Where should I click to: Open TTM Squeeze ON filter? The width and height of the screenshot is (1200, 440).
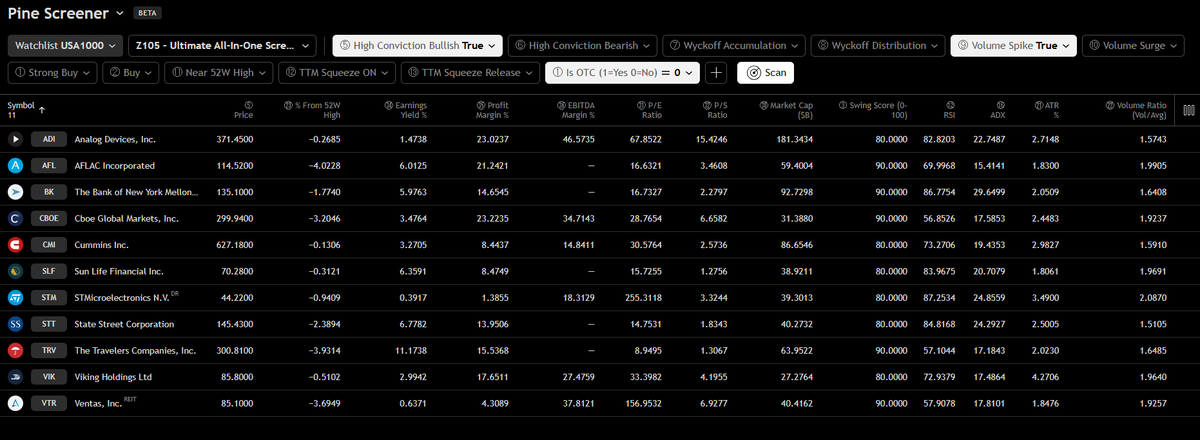click(336, 72)
